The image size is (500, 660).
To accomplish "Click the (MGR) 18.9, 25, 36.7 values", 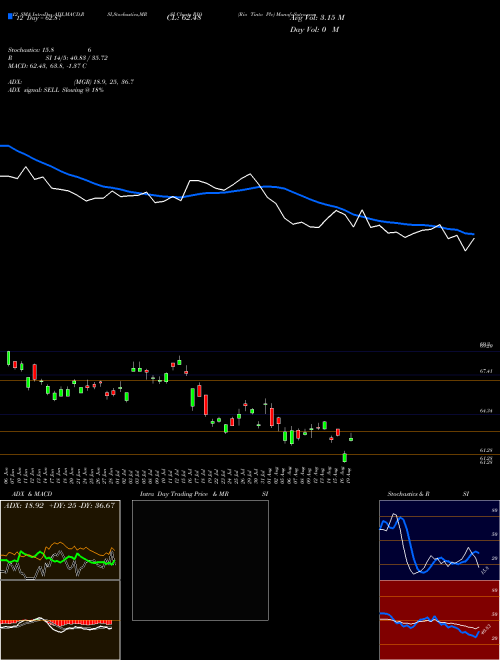I will pyautogui.click(x=104, y=82).
